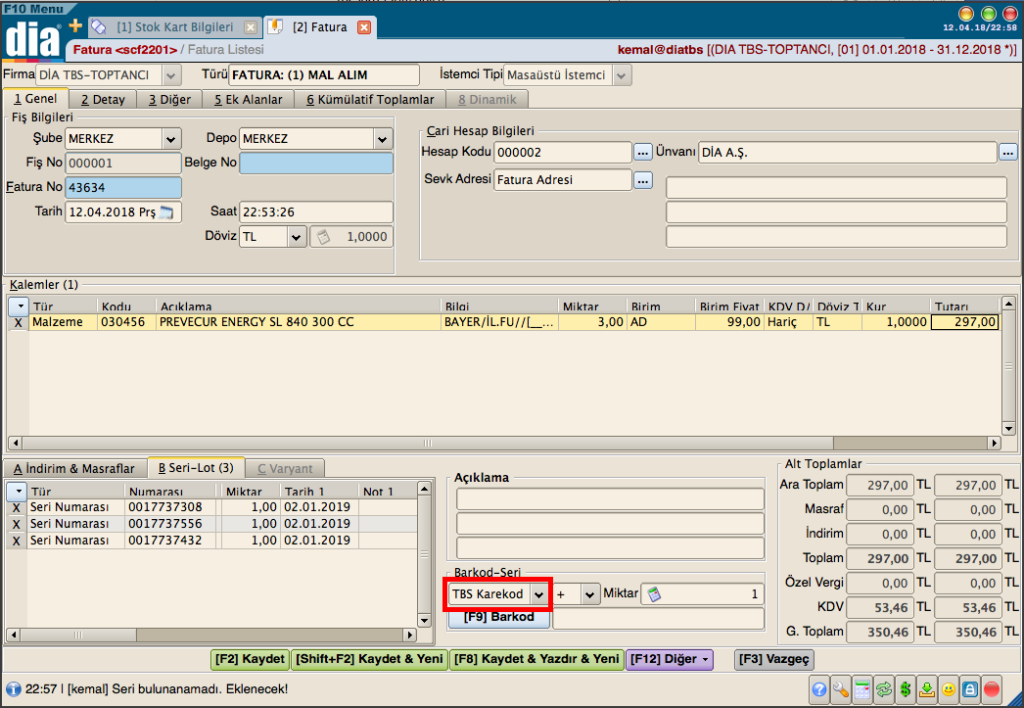This screenshot has height=708, width=1024.
Task: Open the İstemci Tipi dropdown
Action: 622,75
